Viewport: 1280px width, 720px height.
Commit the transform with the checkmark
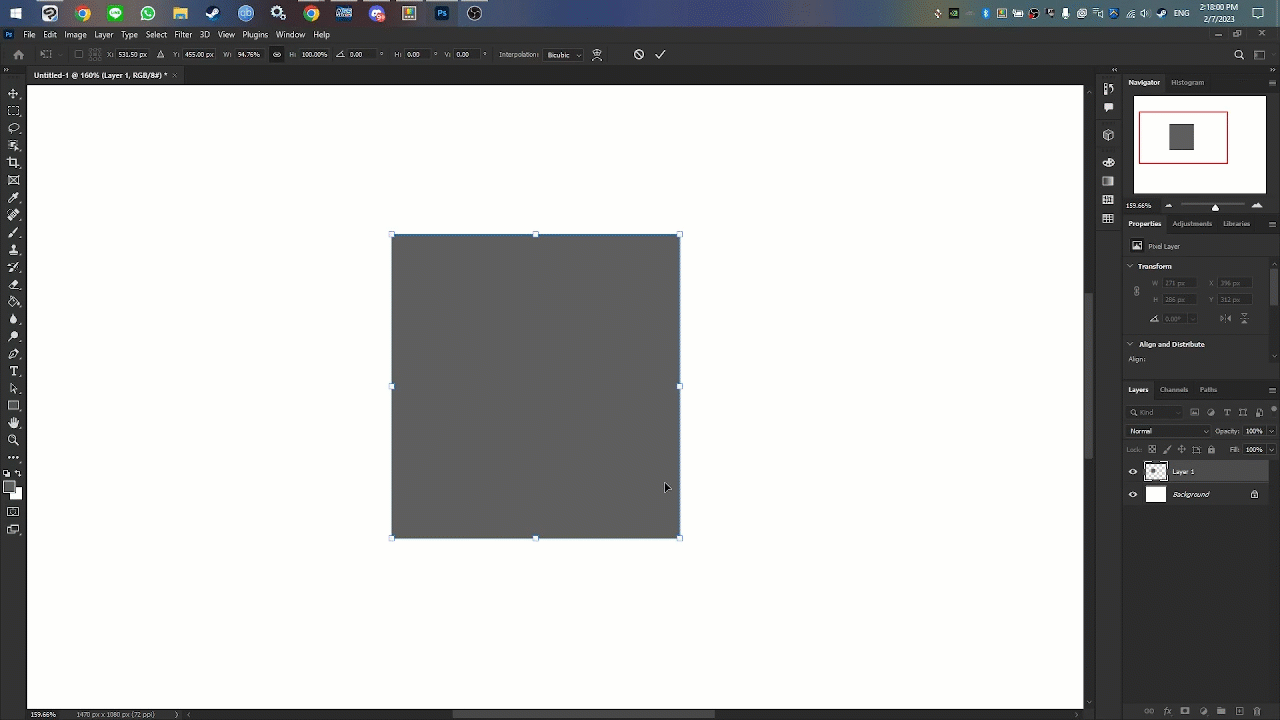659,54
